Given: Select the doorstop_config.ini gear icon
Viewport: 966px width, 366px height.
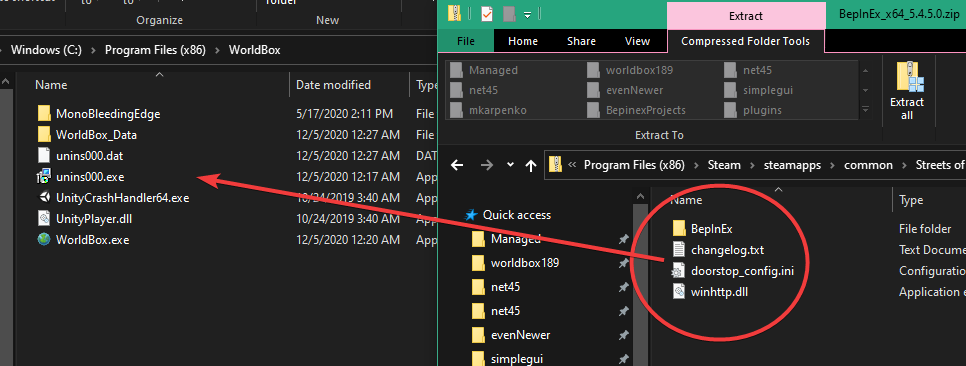Looking at the screenshot, I should 679,270.
